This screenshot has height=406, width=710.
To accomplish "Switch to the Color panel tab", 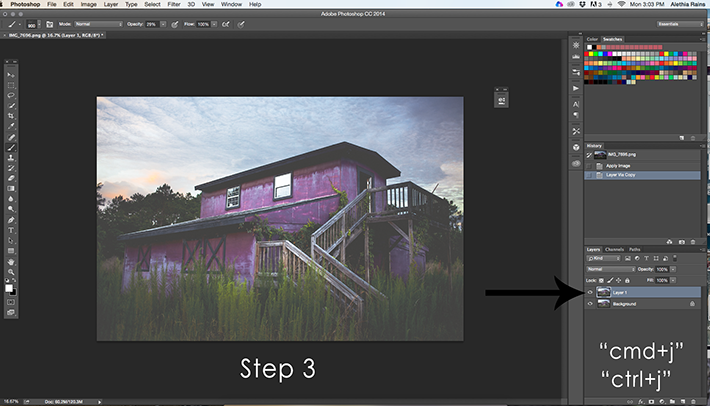I will [x=592, y=39].
